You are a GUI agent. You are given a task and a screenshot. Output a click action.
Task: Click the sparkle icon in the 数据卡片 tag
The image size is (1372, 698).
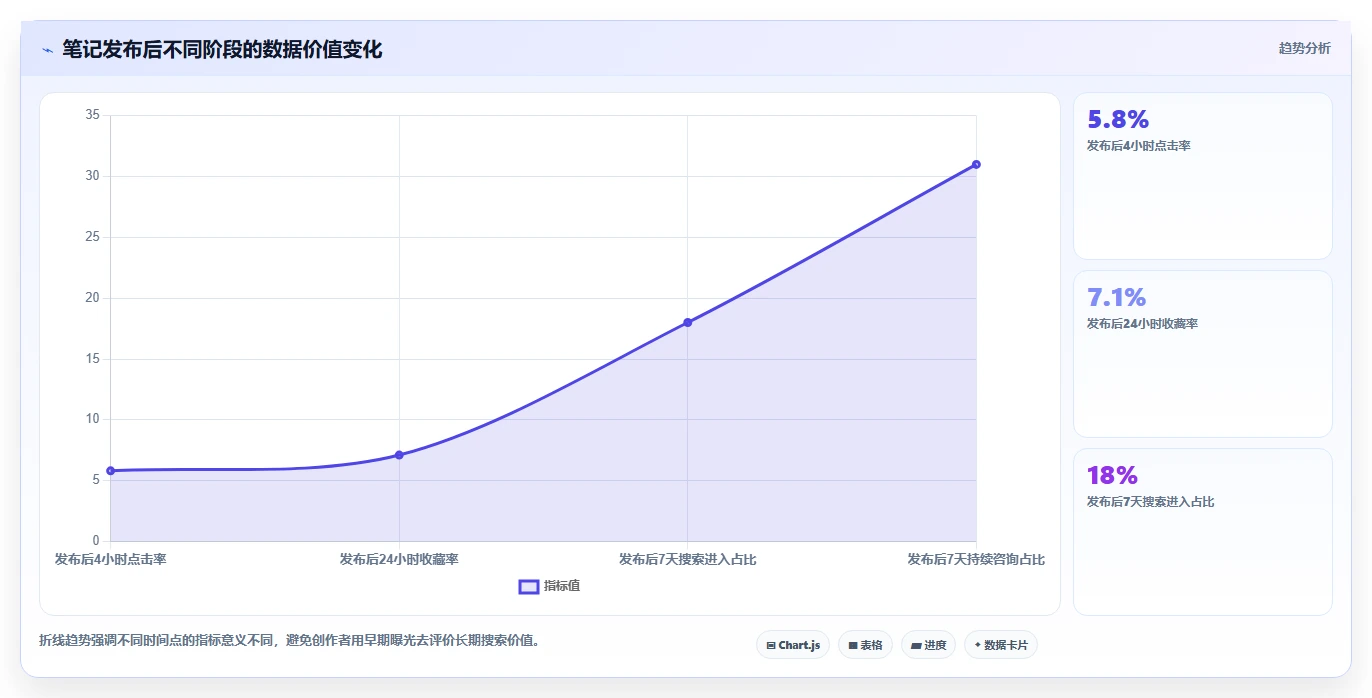pos(978,645)
